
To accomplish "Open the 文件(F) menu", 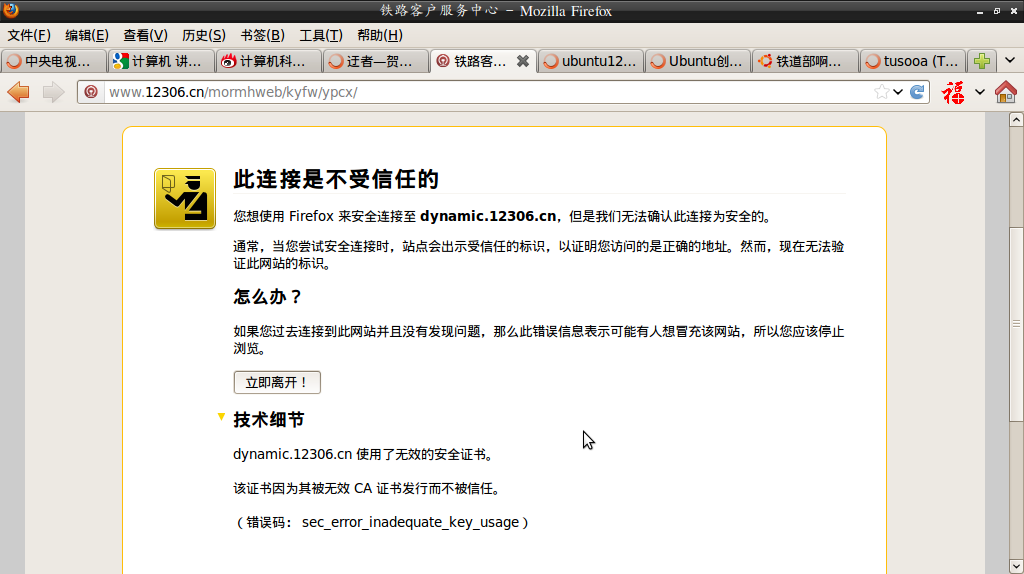I will pyautogui.click(x=29, y=35).
